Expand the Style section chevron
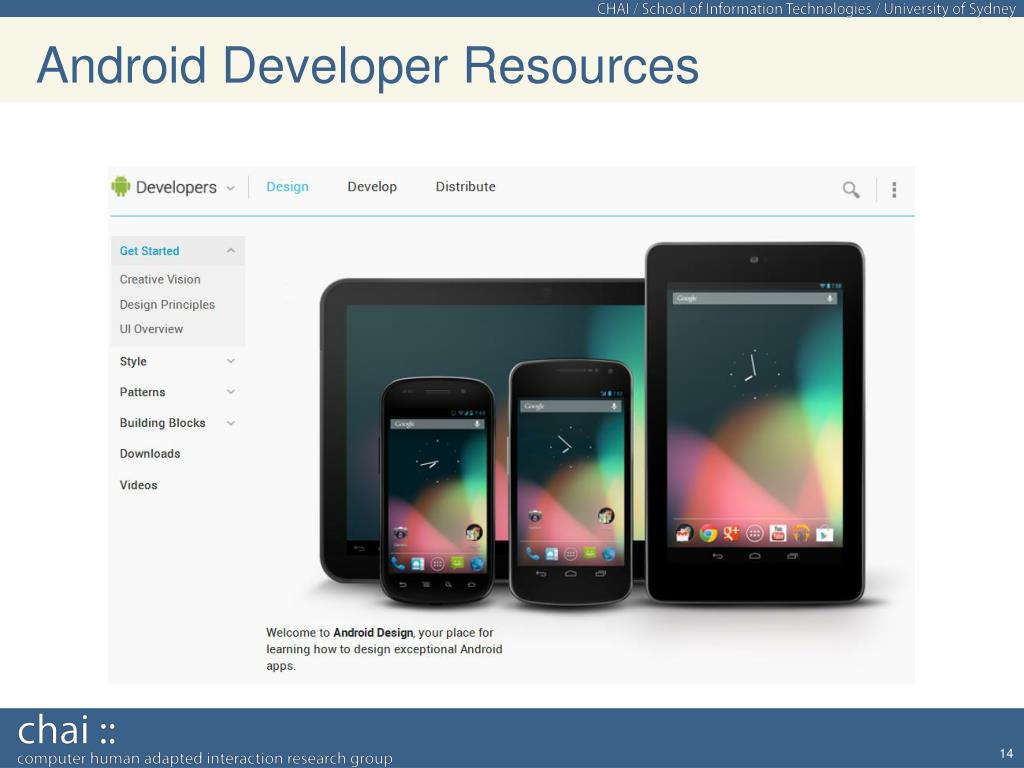The image size is (1024, 768). point(231,360)
